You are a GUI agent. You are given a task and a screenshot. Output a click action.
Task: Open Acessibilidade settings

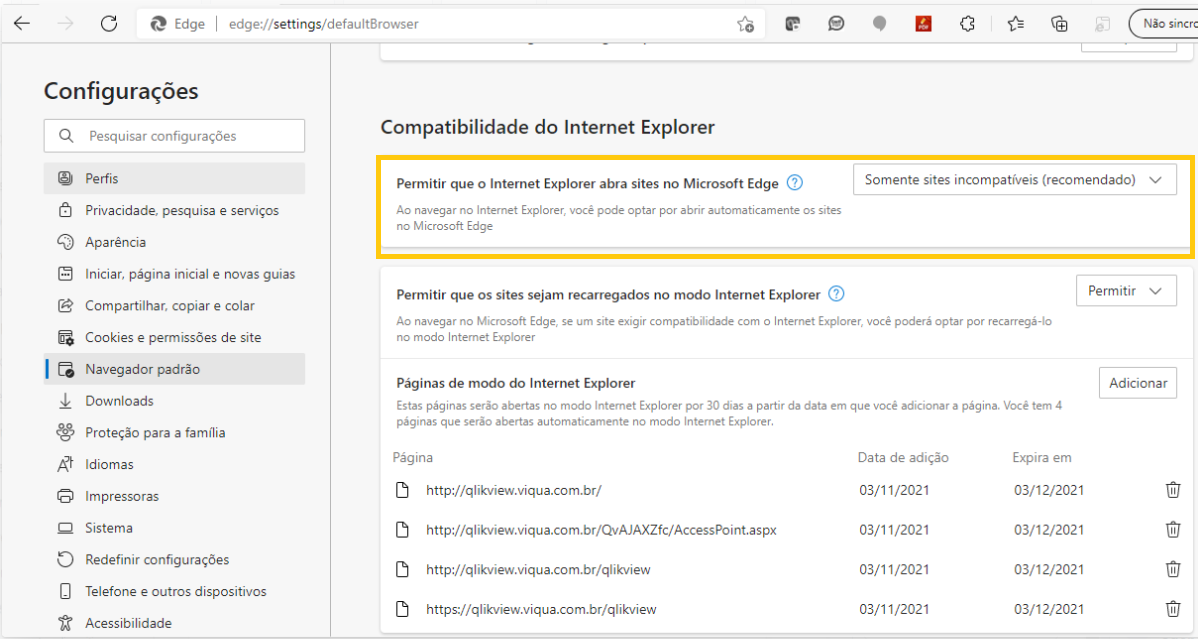(x=174, y=623)
